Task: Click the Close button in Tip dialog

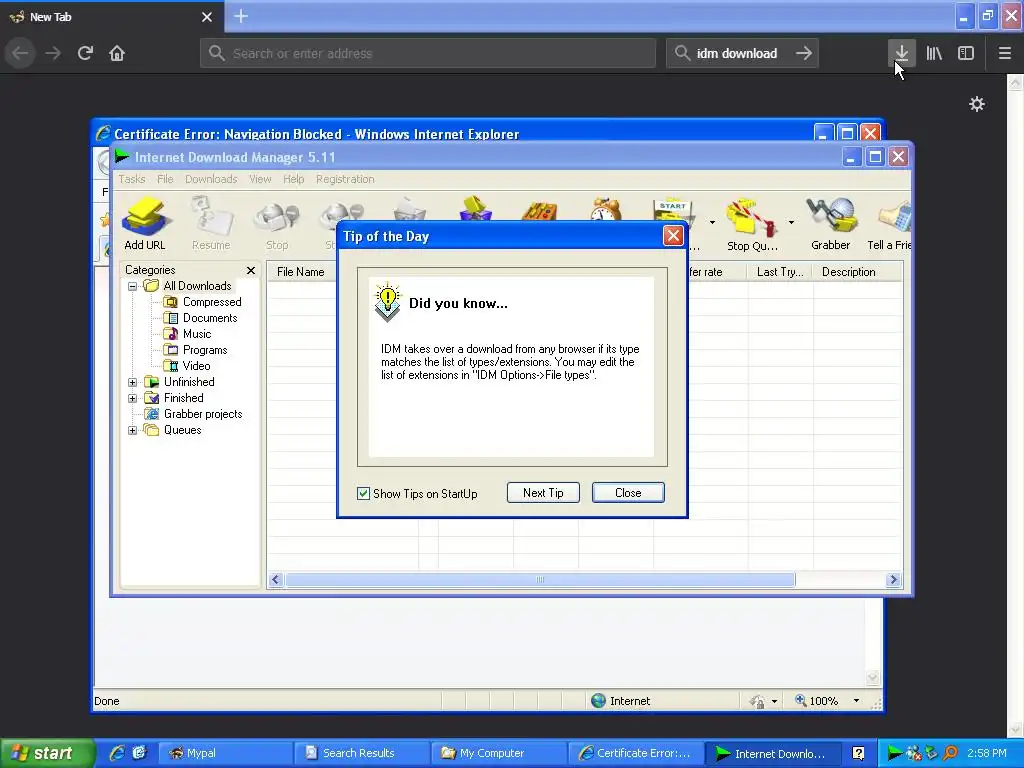Action: (x=628, y=493)
